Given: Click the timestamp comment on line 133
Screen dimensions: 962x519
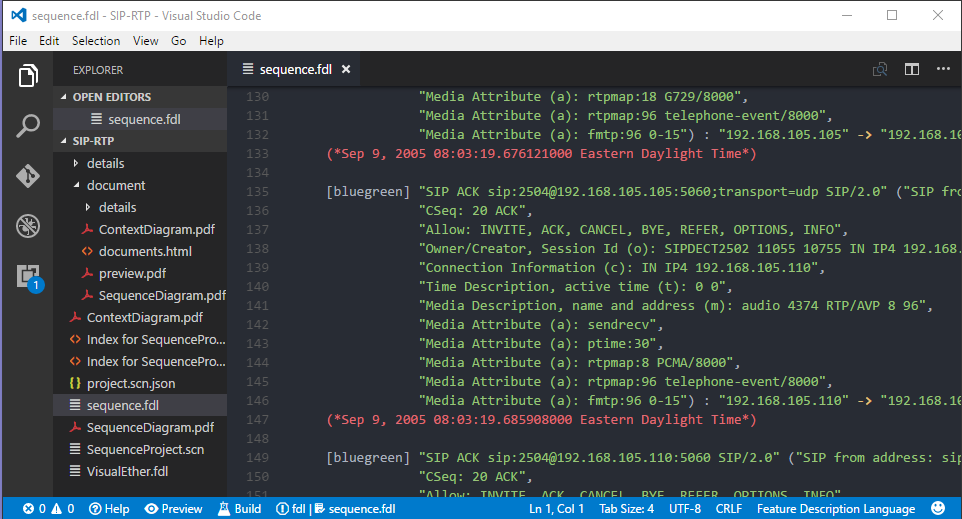Looking at the screenshot, I should pyautogui.click(x=541, y=153).
